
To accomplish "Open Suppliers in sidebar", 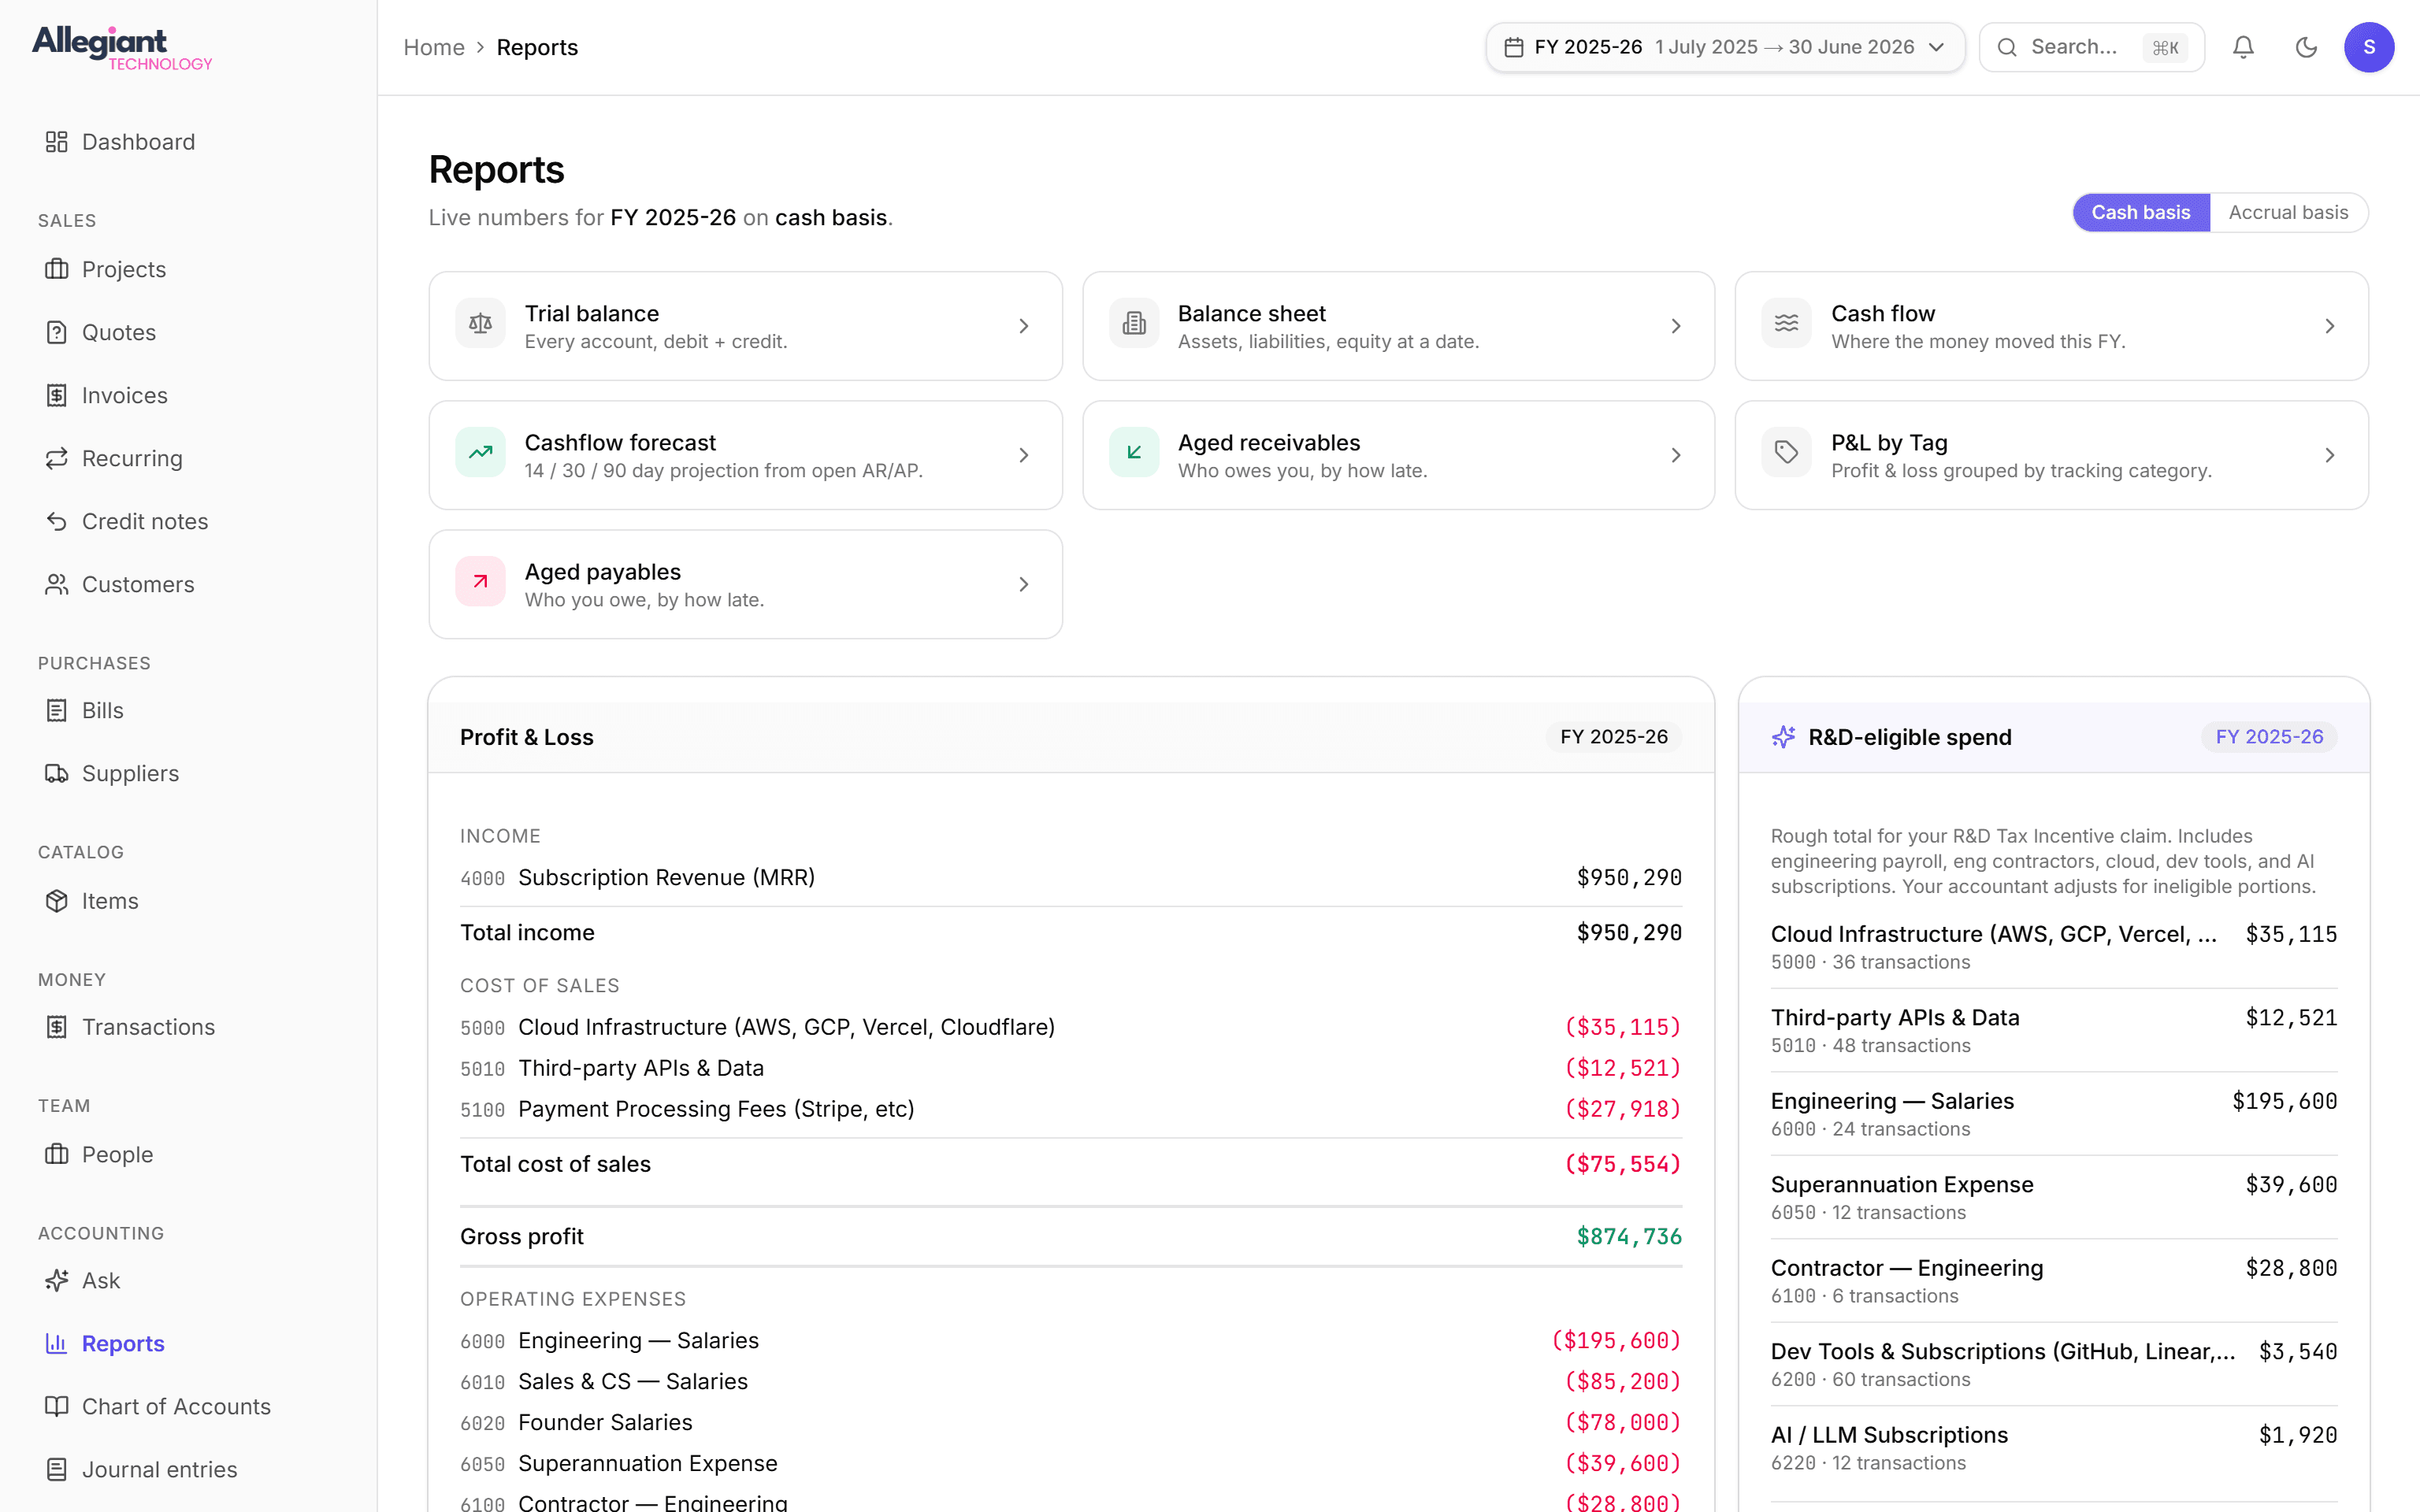I will click(188, 773).
